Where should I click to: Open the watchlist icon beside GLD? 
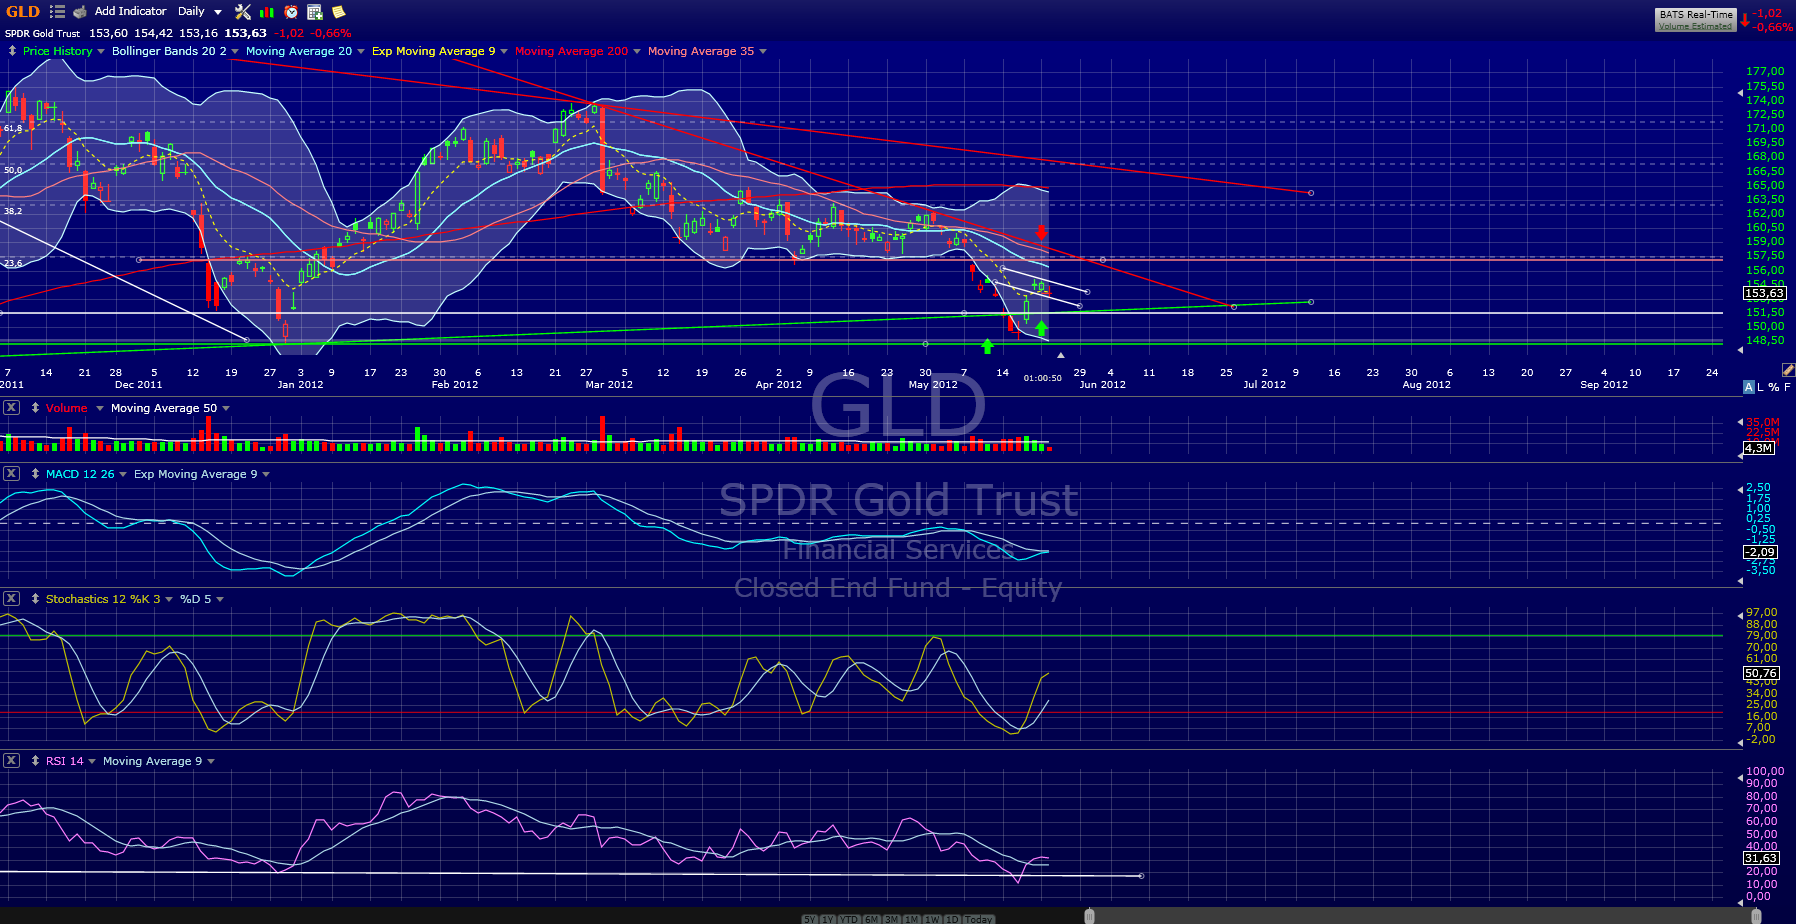tap(57, 12)
